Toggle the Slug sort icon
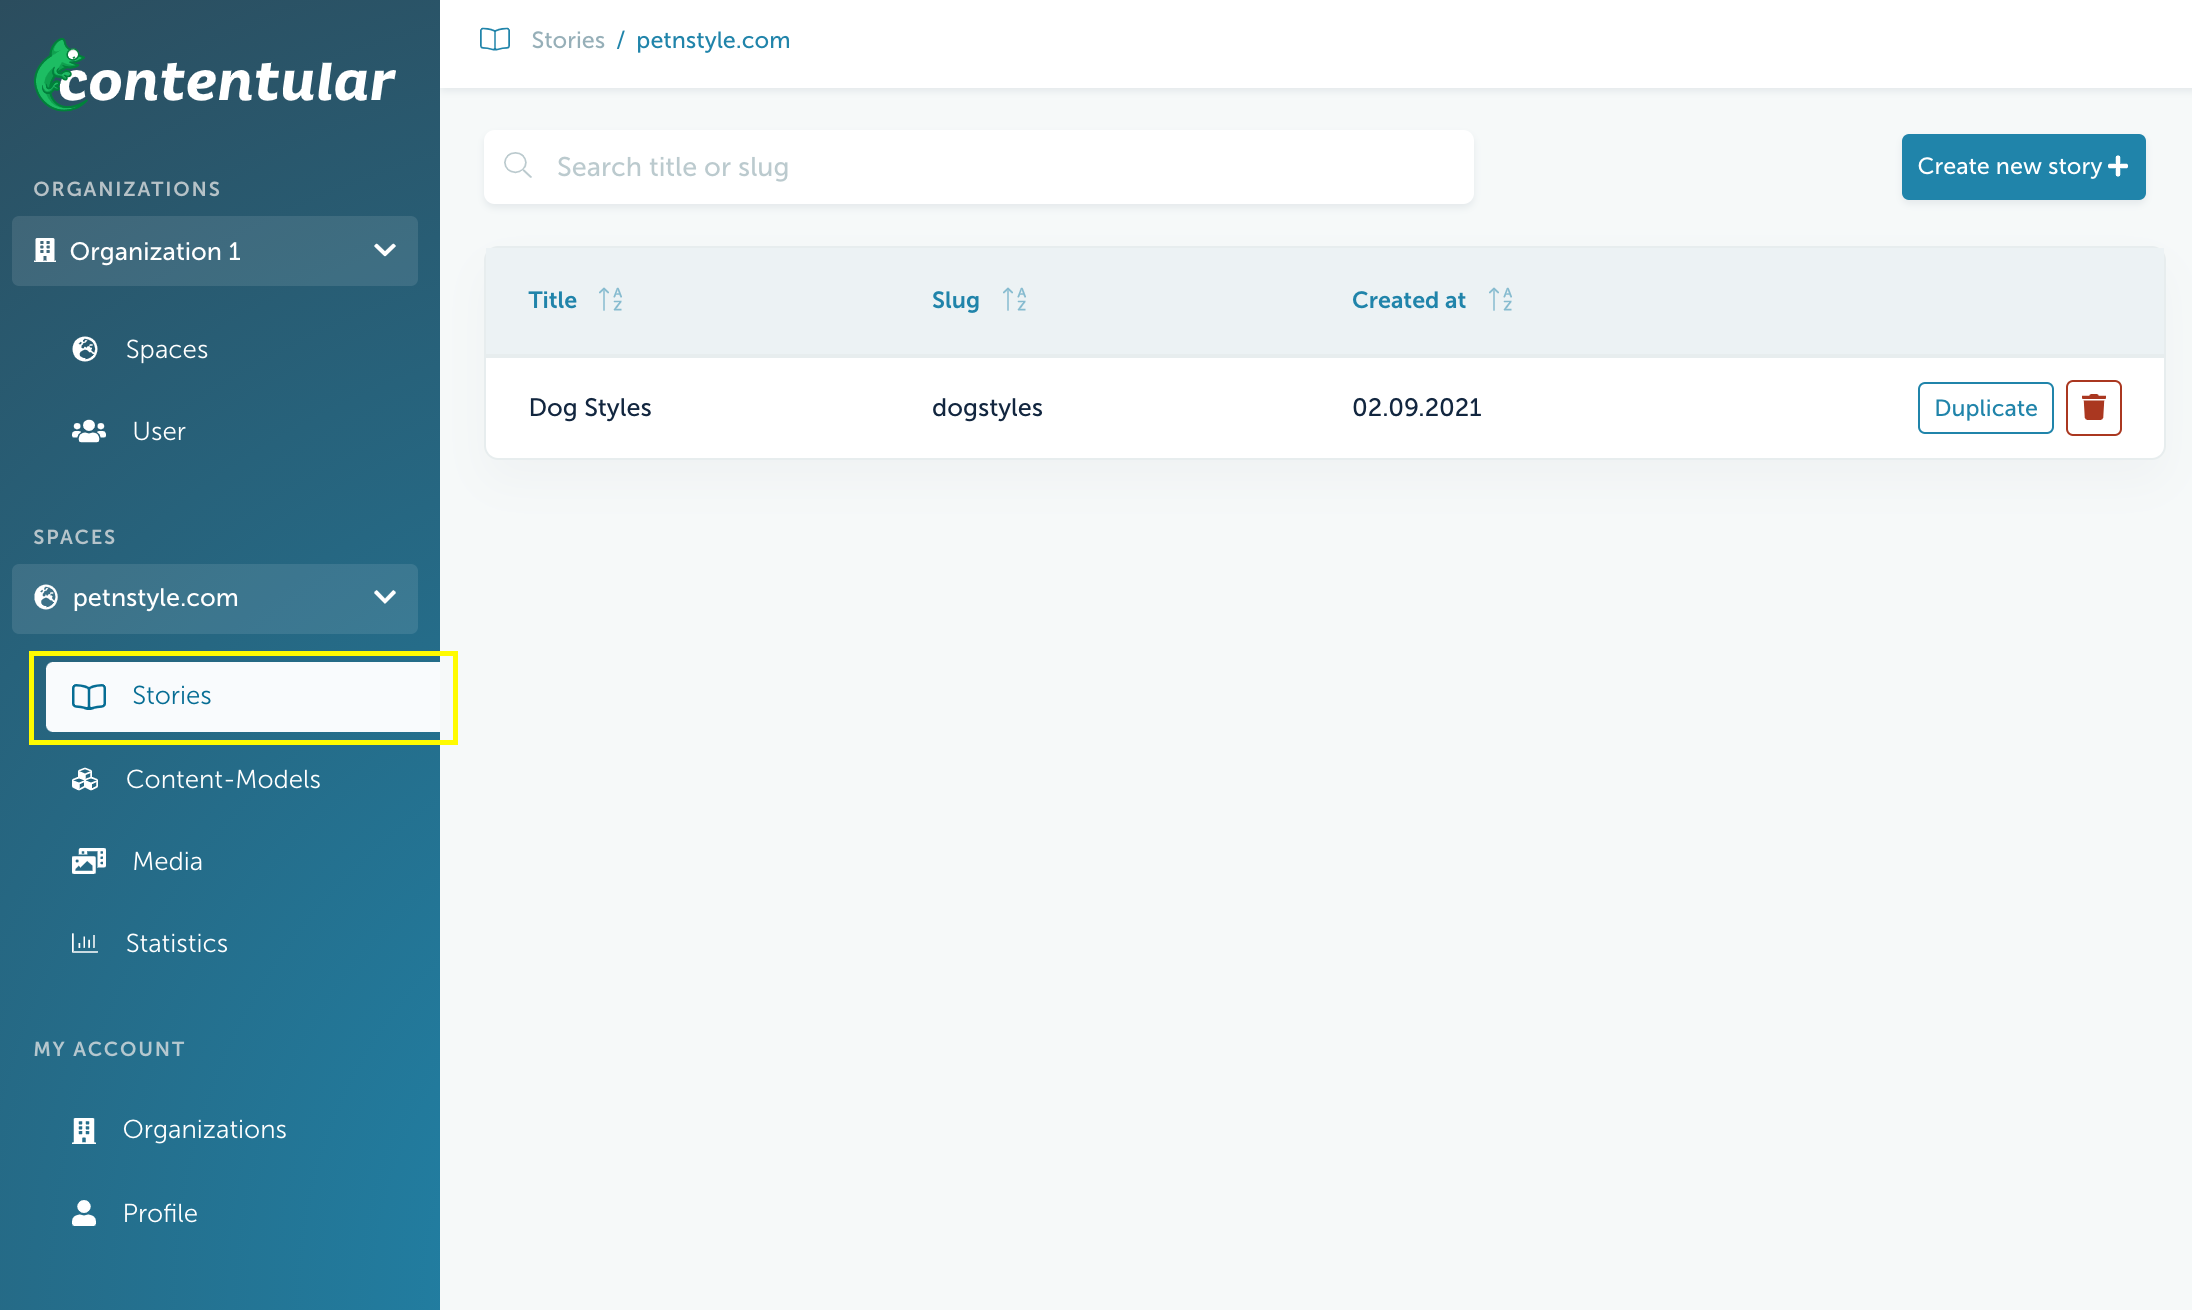 (x=1015, y=300)
